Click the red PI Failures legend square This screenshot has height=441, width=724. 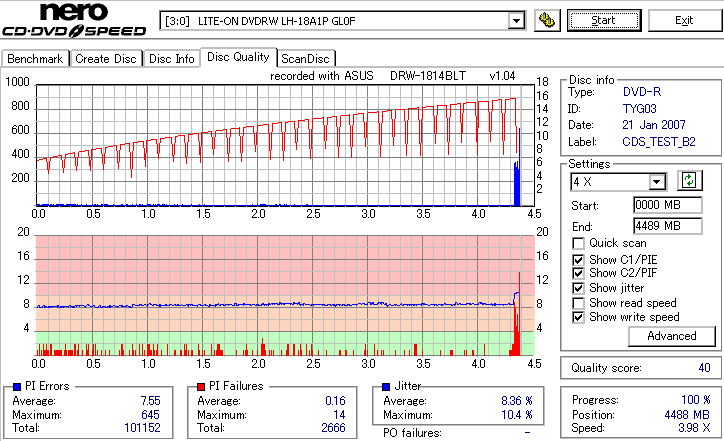point(201,387)
